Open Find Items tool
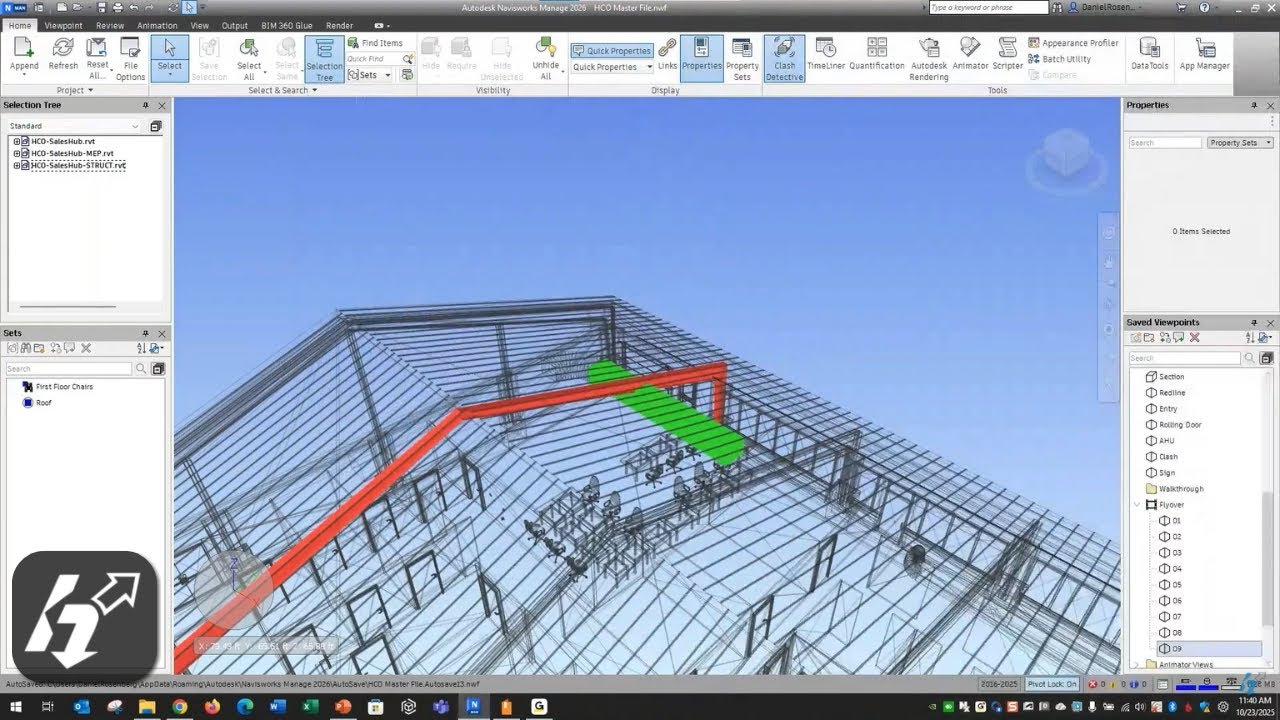1280x720 pixels. coord(375,43)
